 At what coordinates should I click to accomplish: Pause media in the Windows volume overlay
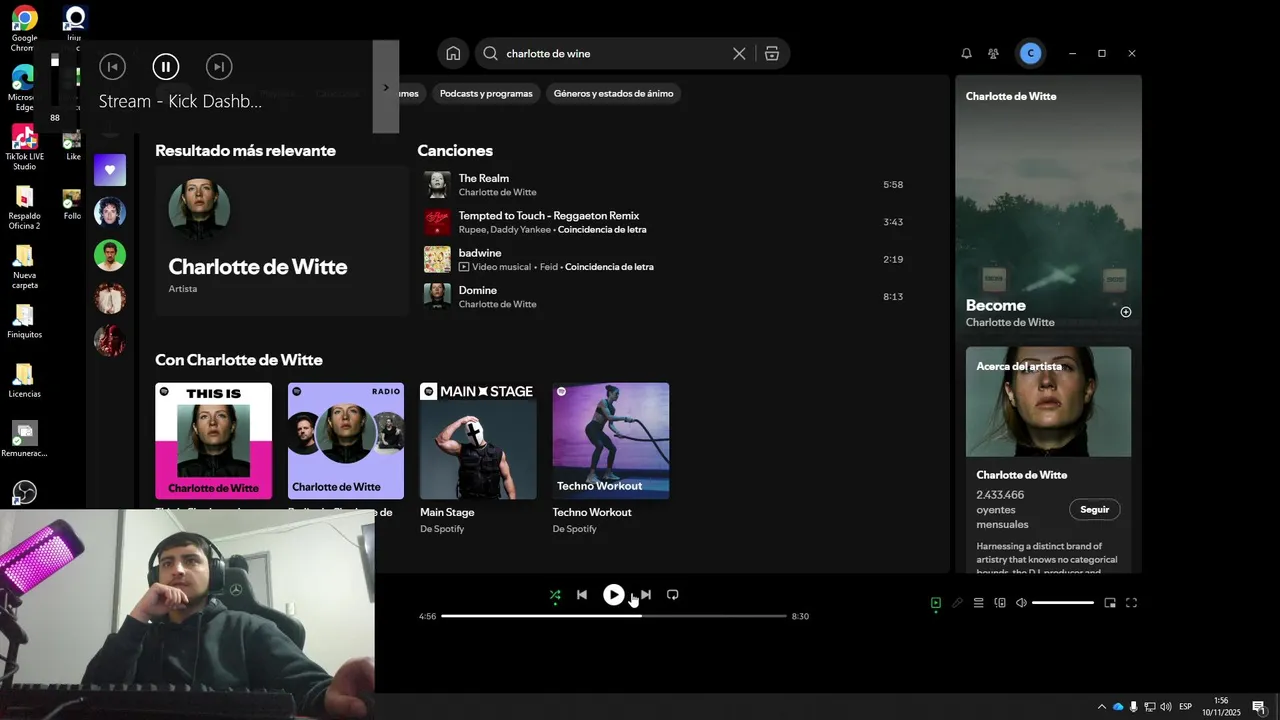click(x=166, y=67)
